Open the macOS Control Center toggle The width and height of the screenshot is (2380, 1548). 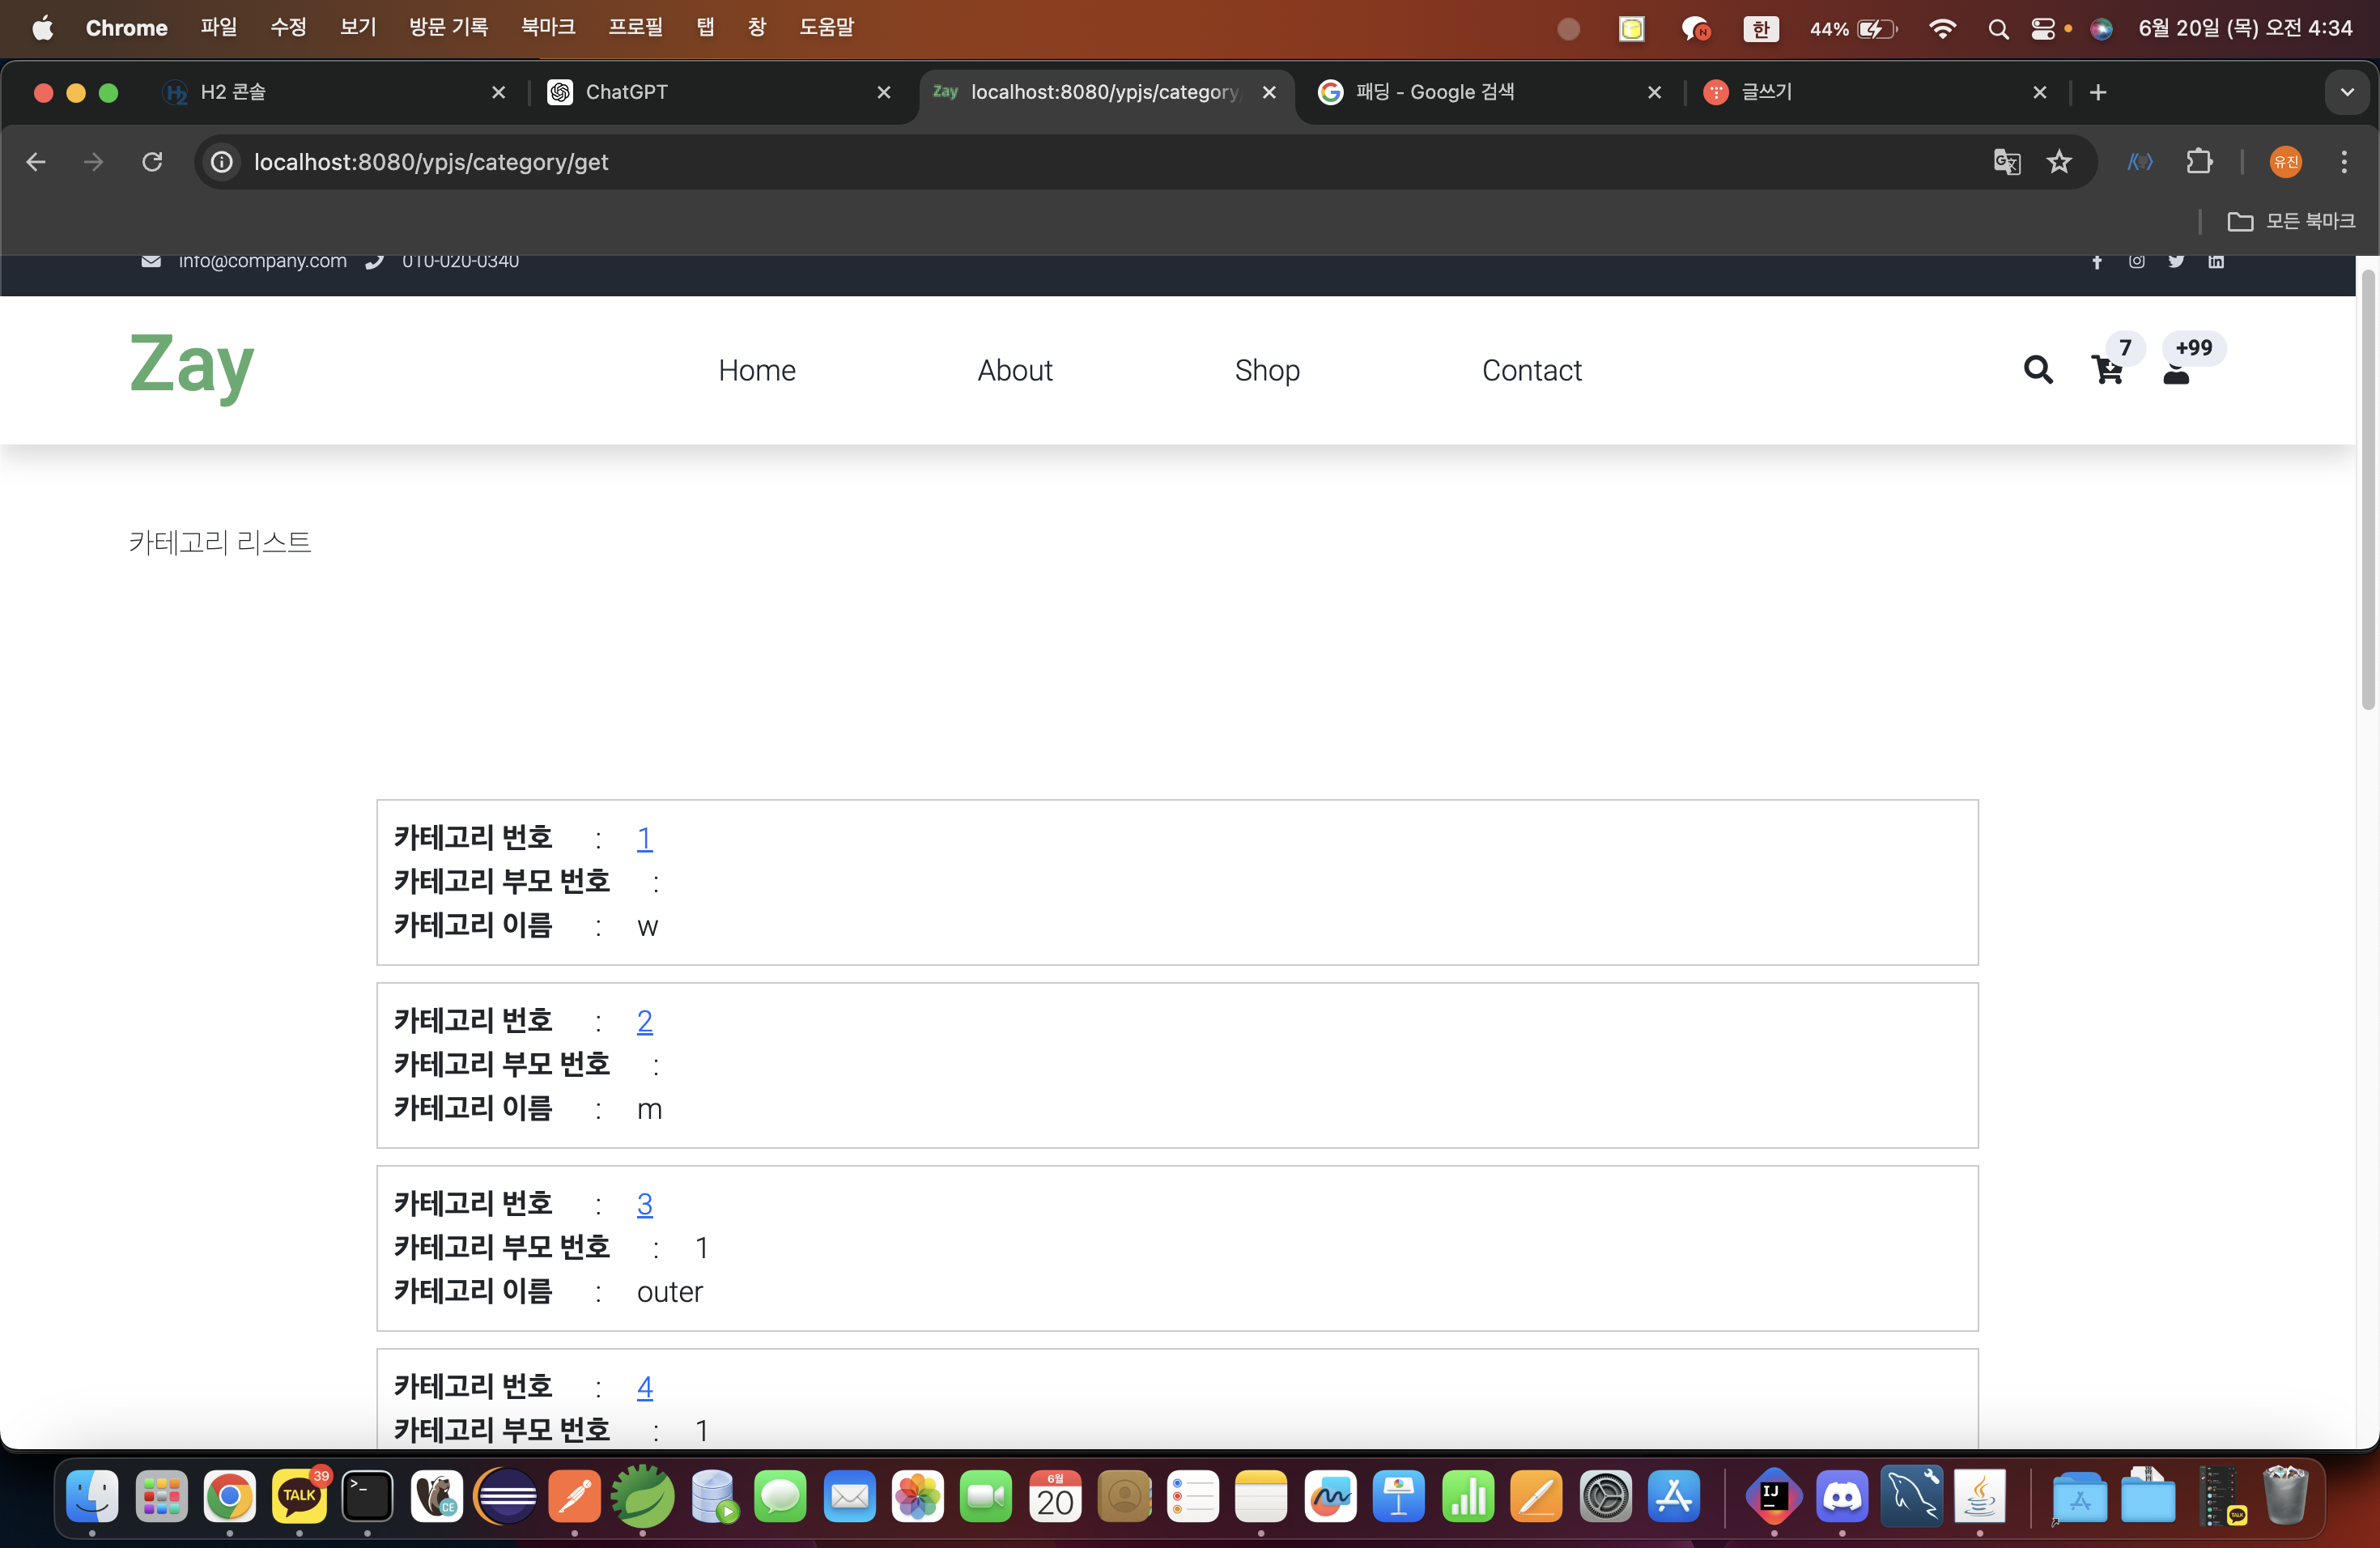pos(2042,29)
